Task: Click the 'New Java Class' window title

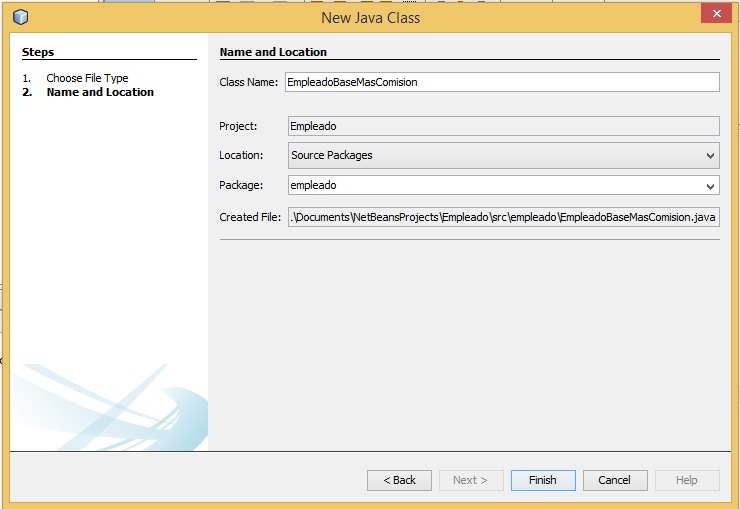Action: [x=370, y=17]
